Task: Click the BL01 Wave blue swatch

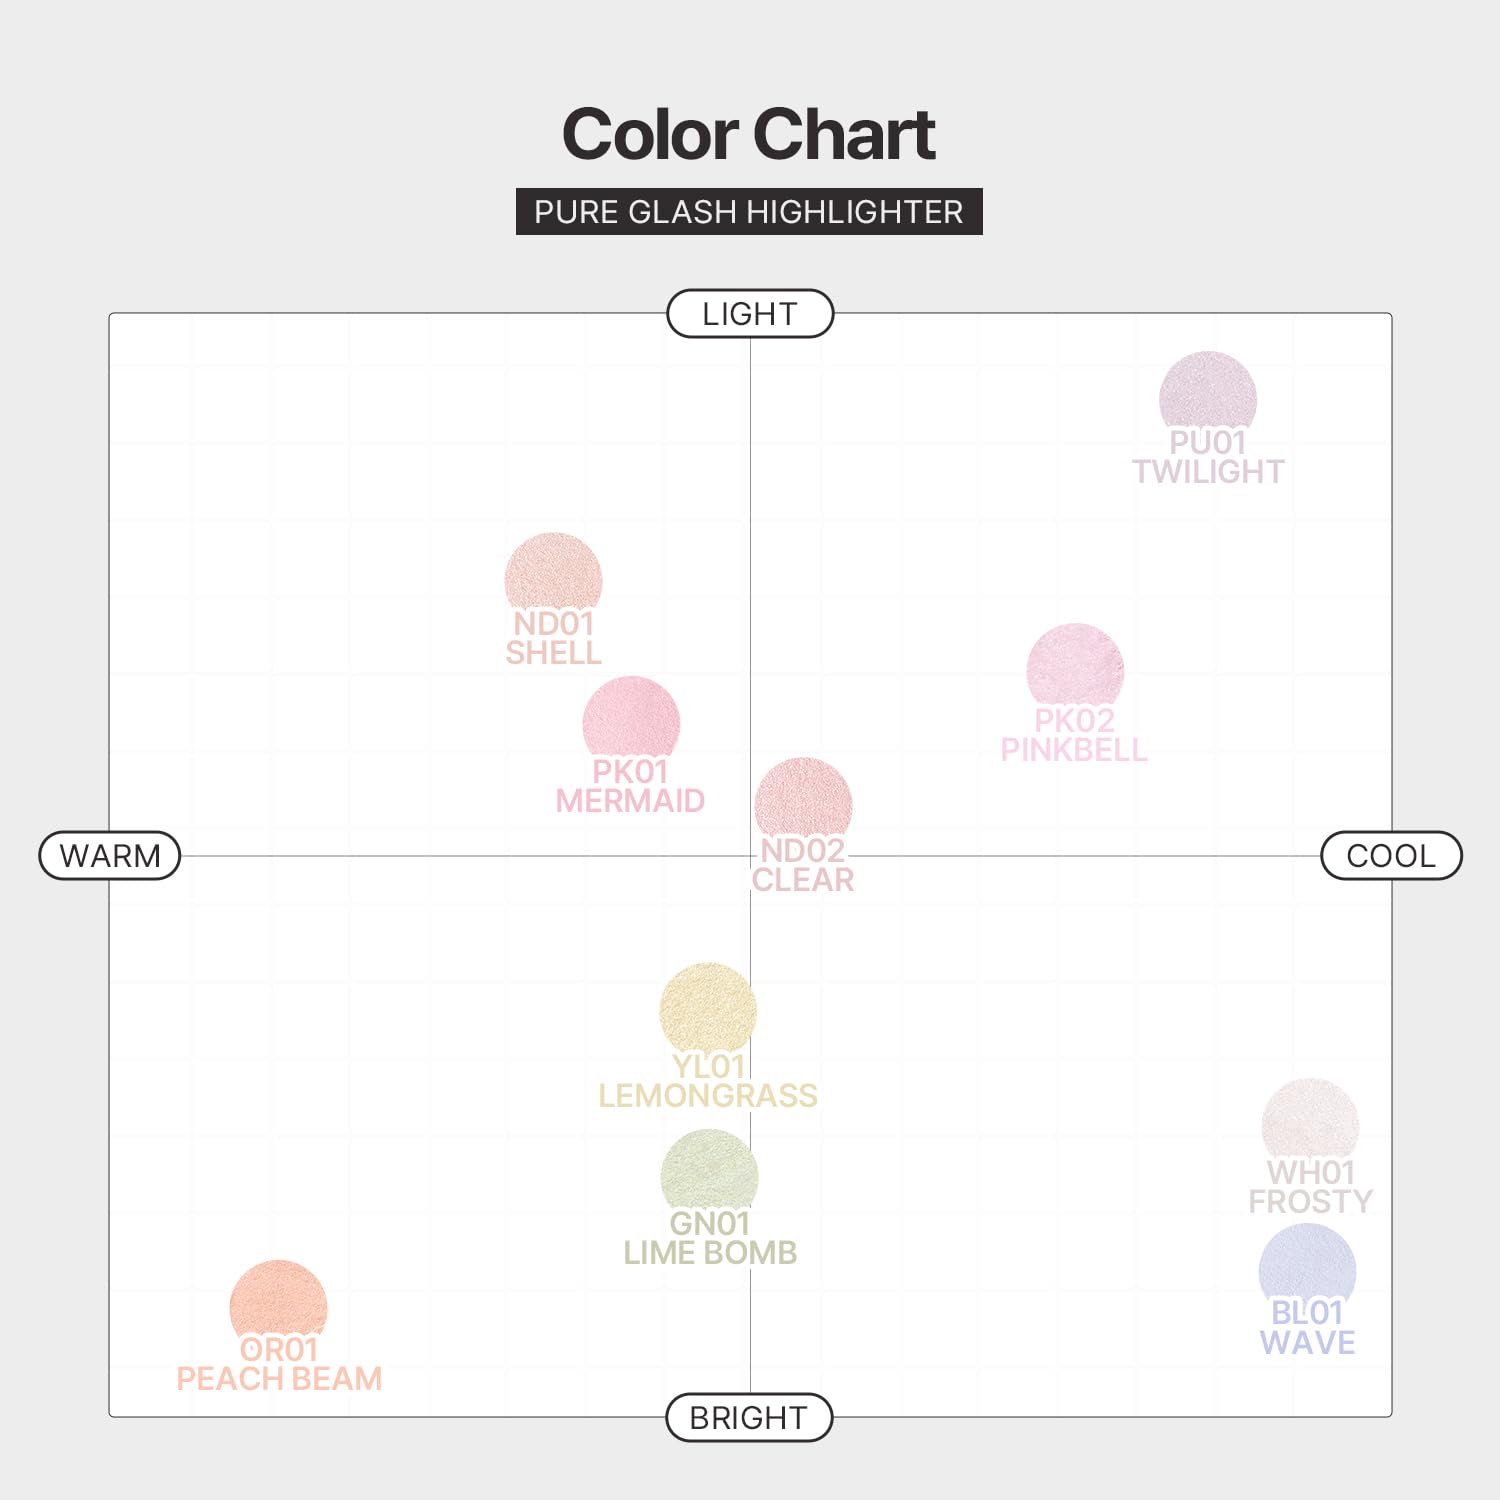Action: 1307,1265
